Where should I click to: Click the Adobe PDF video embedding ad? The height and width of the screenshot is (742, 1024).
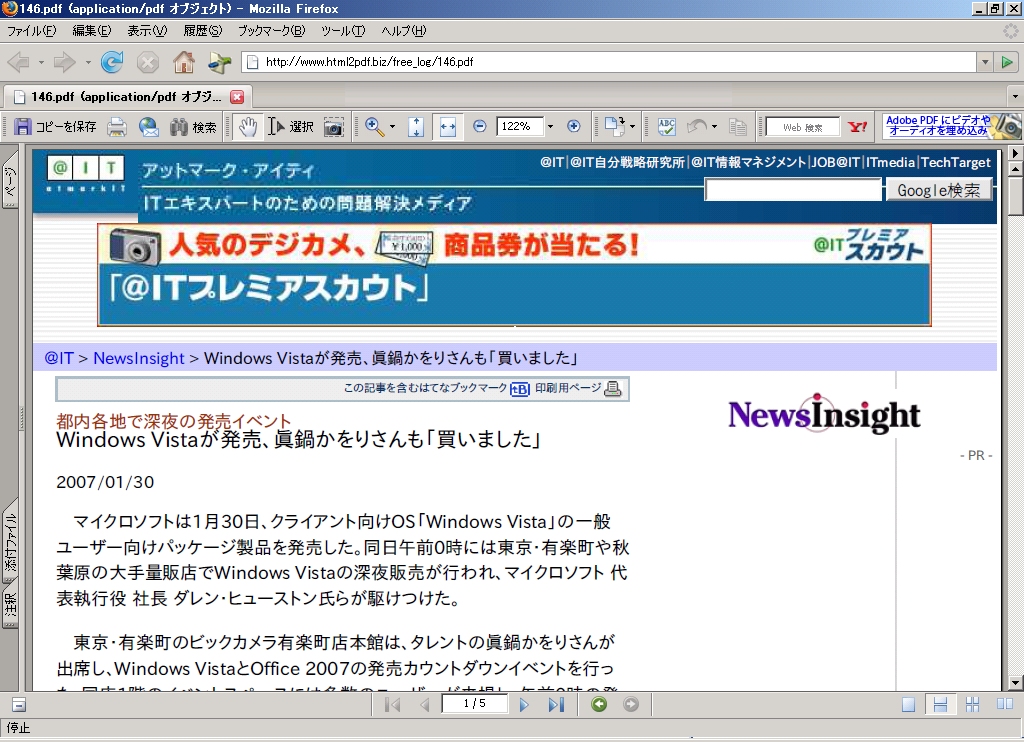[x=952, y=126]
